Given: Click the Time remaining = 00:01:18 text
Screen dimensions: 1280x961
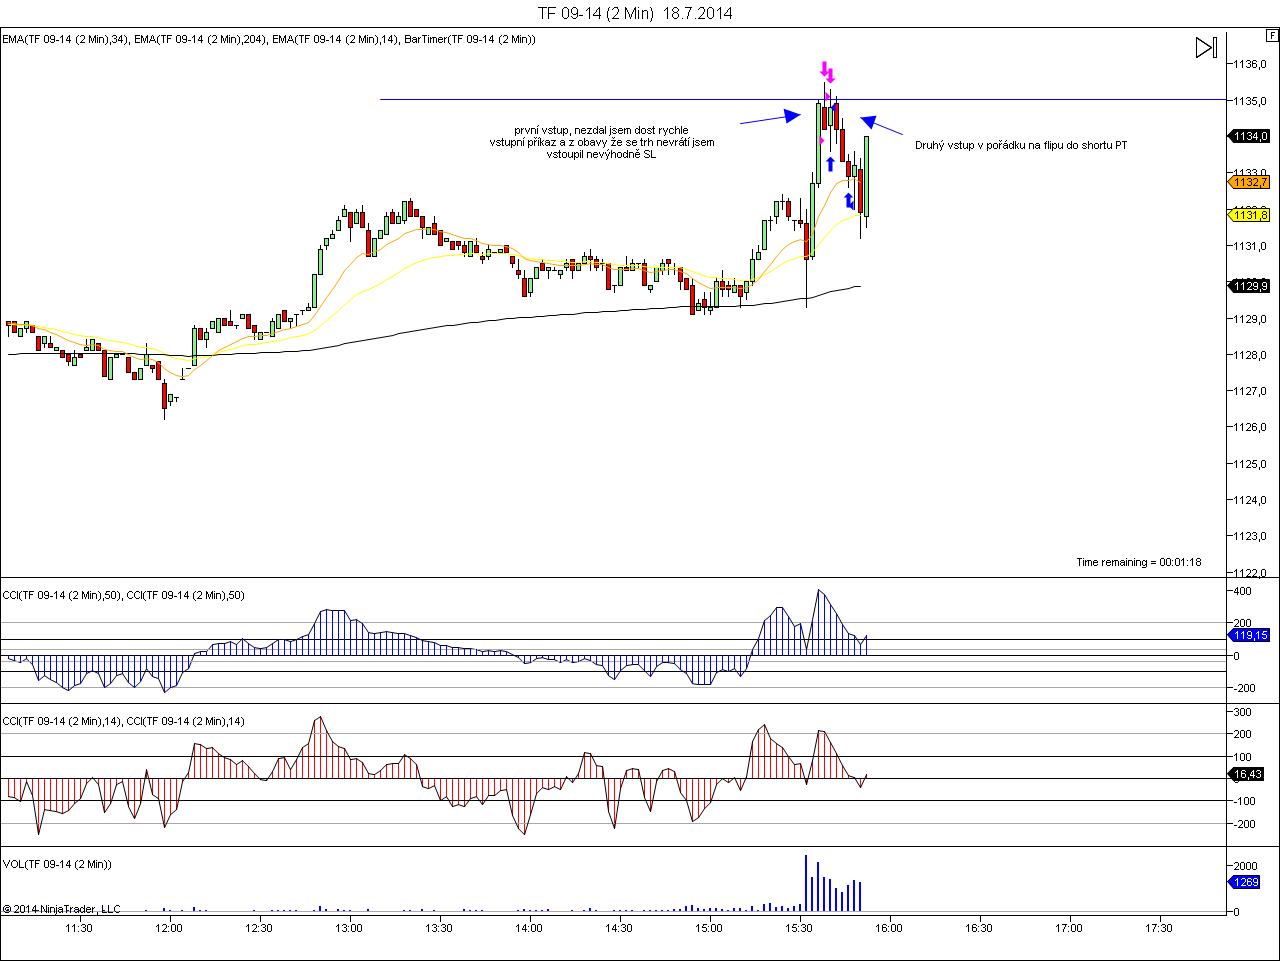Looking at the screenshot, I should click(1139, 562).
